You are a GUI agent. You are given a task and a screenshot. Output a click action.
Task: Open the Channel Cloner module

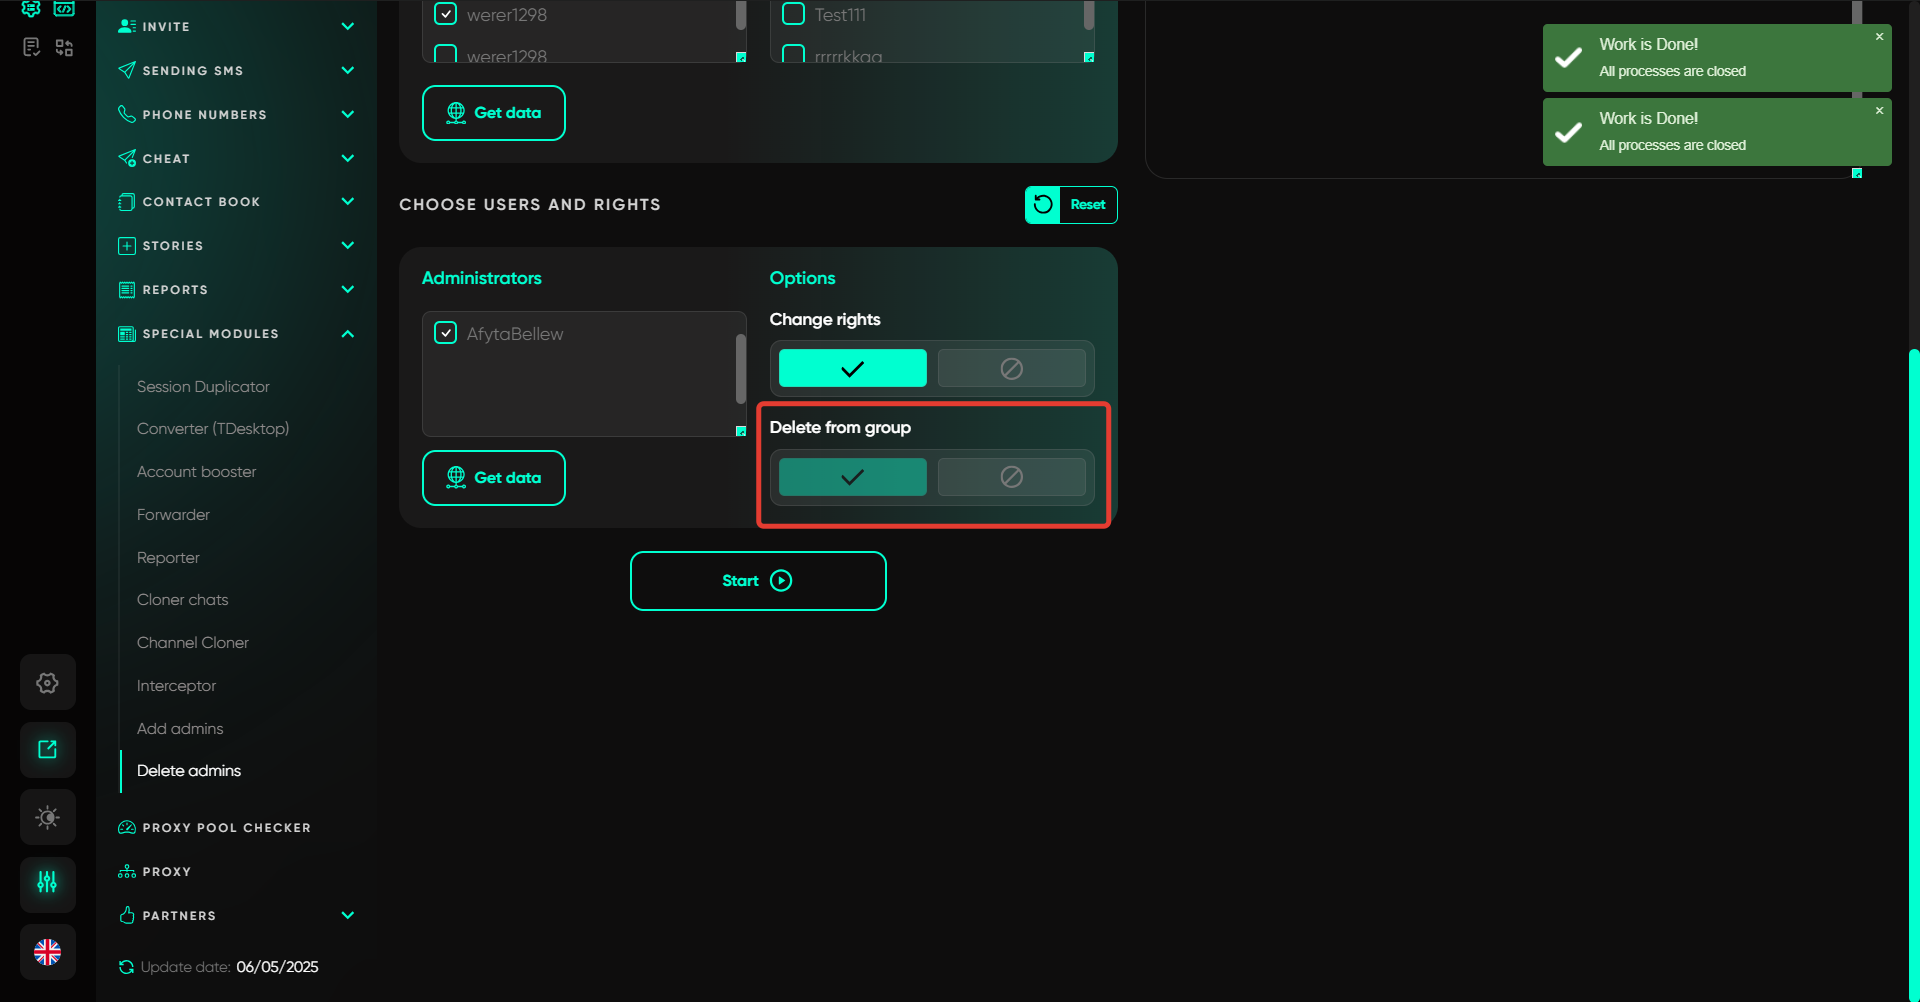tap(193, 643)
